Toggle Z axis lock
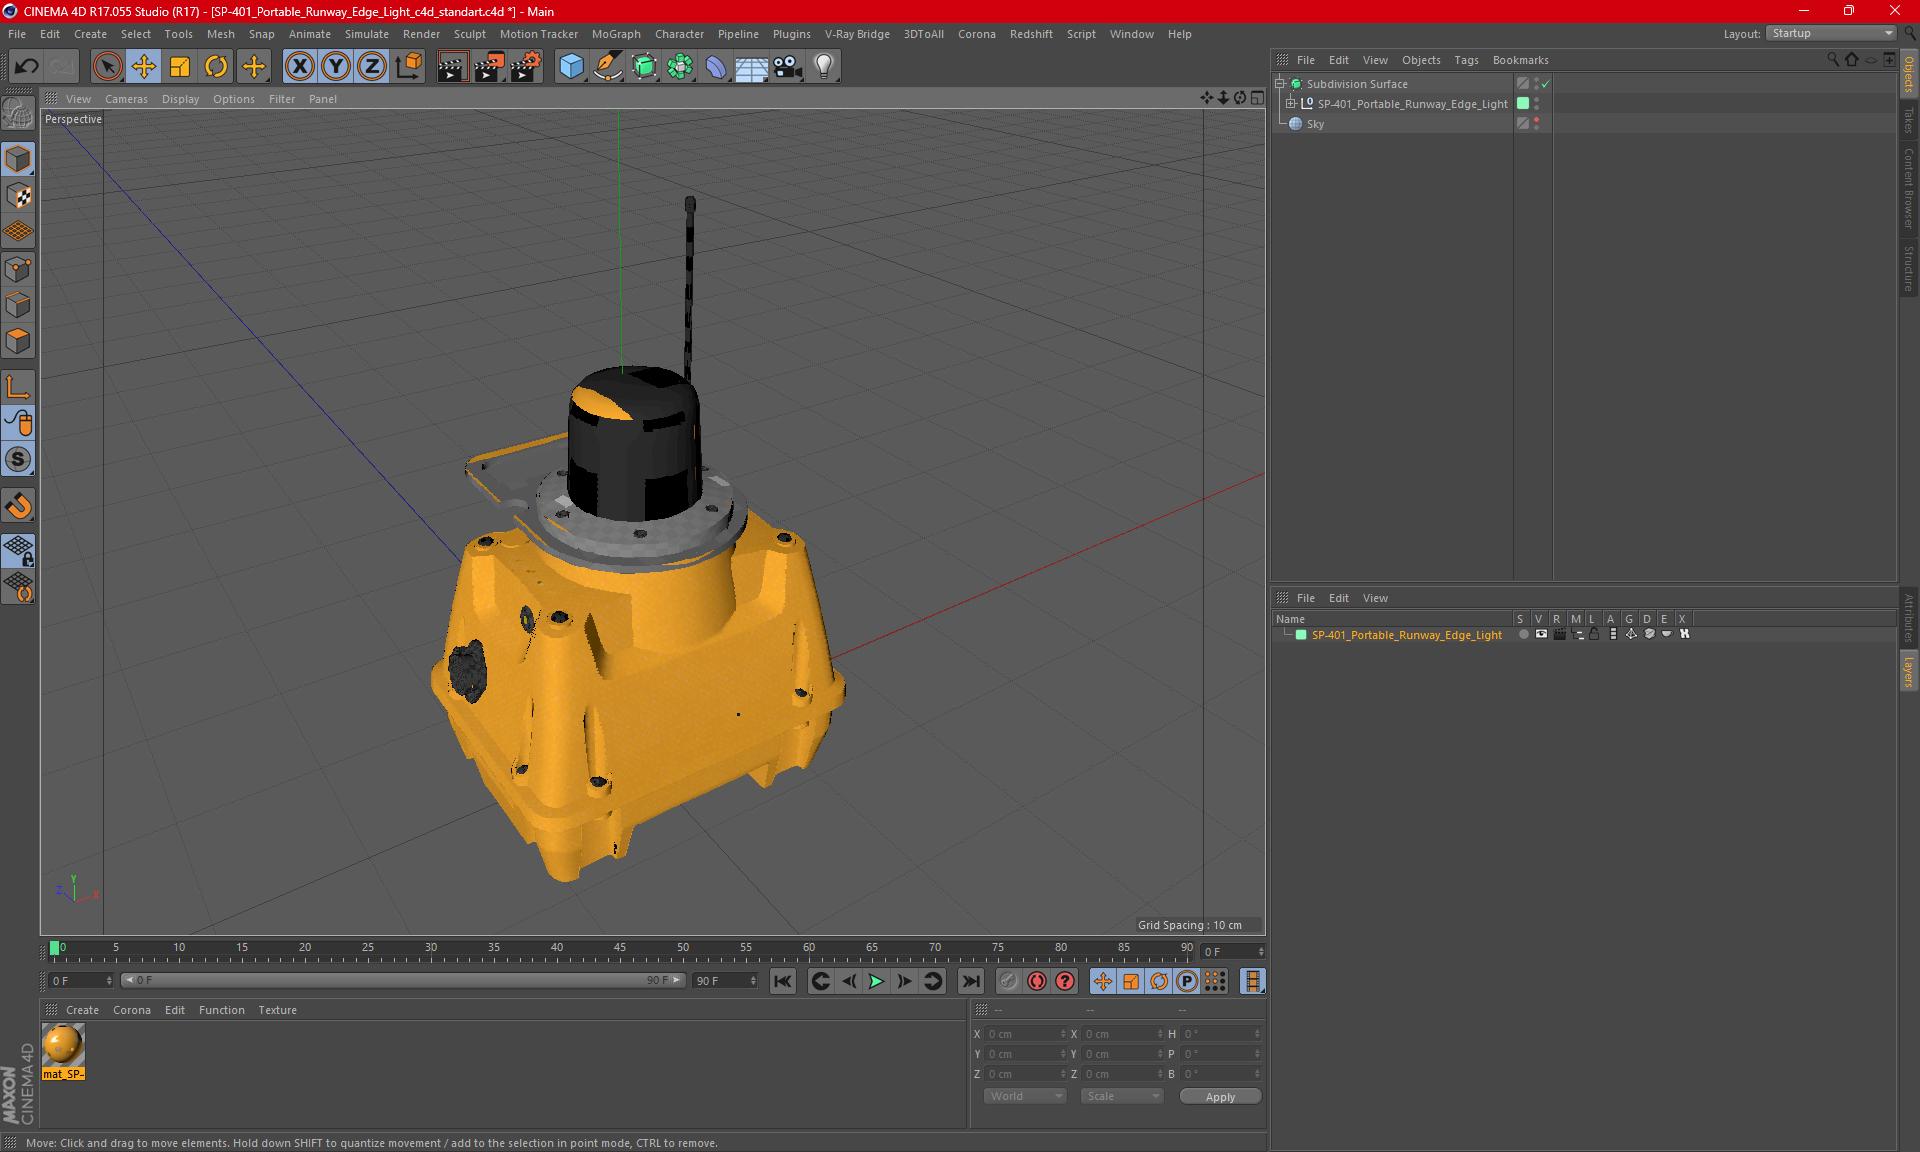1920x1152 pixels. (372, 67)
